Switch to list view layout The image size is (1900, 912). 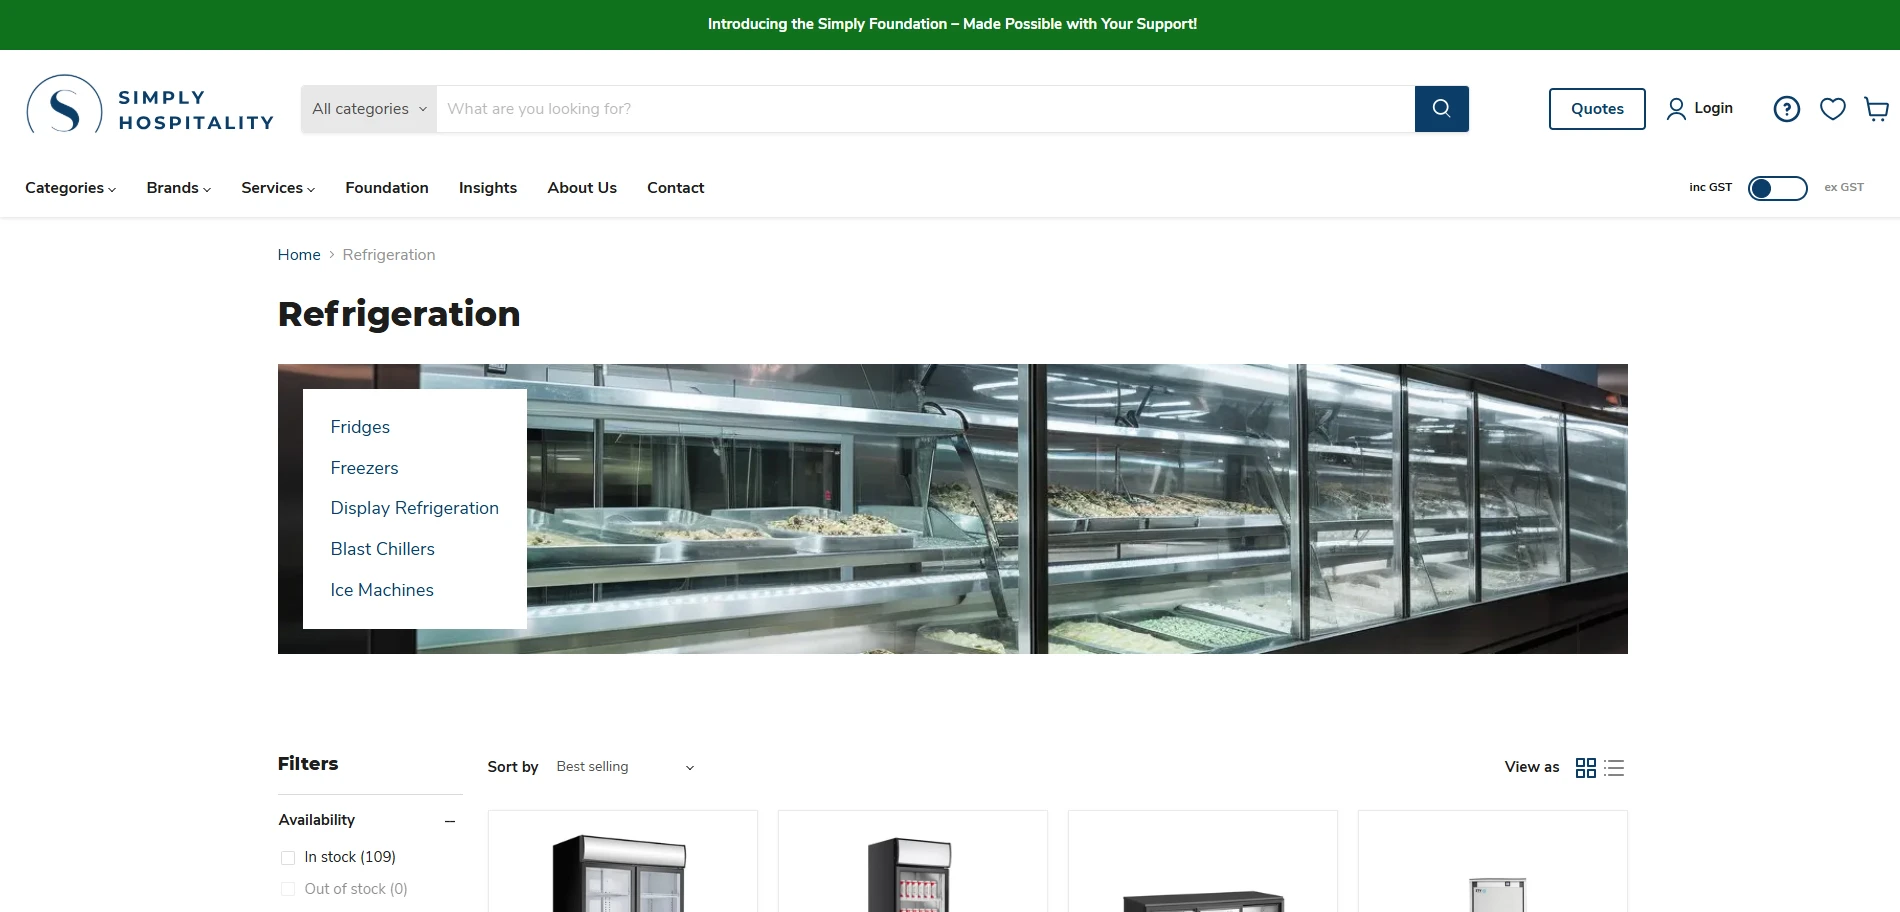point(1614,767)
